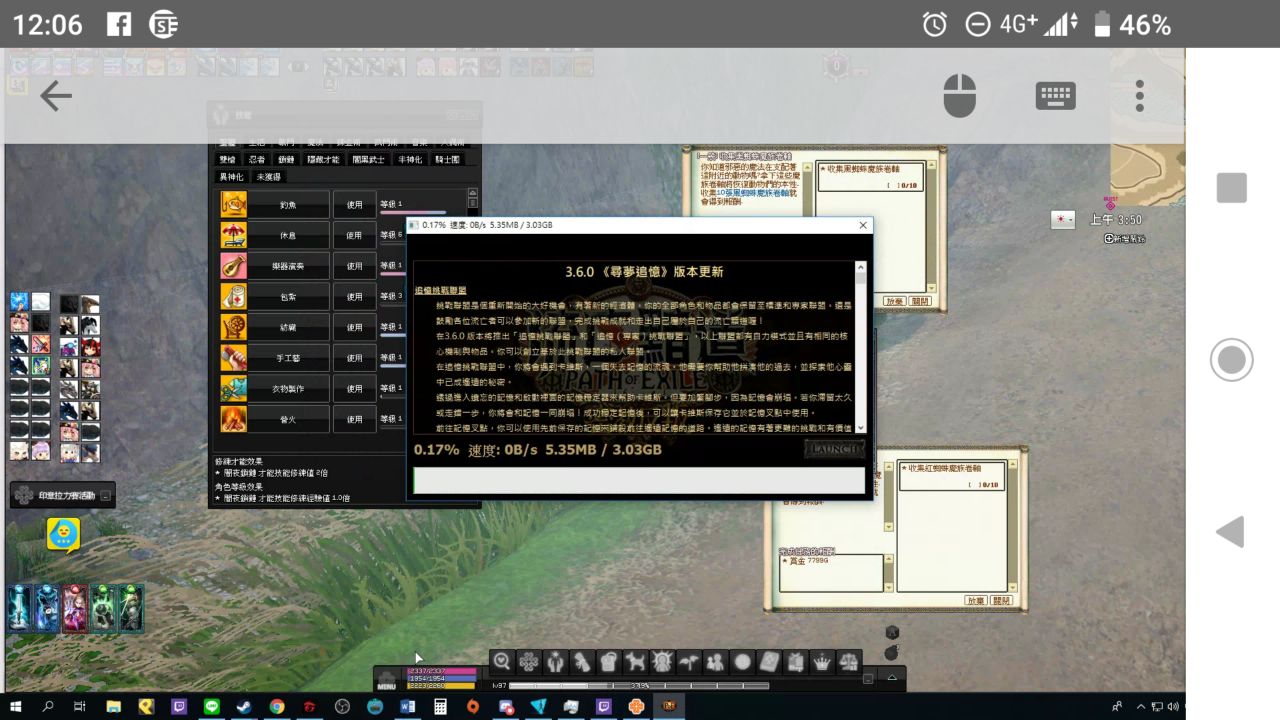The image size is (1280, 720).
Task: Click 放棄 in the 紅蜘蛛 quest window
Action: click(975, 600)
